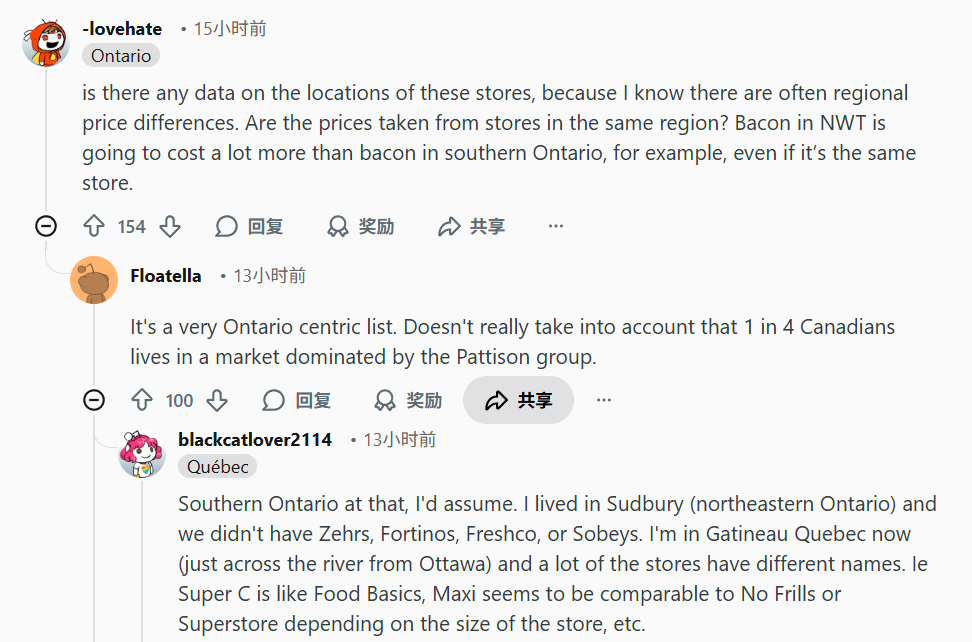Viewport: 972px width, 642px height.
Task: Downvote the -lovehate comment
Action: (170, 227)
